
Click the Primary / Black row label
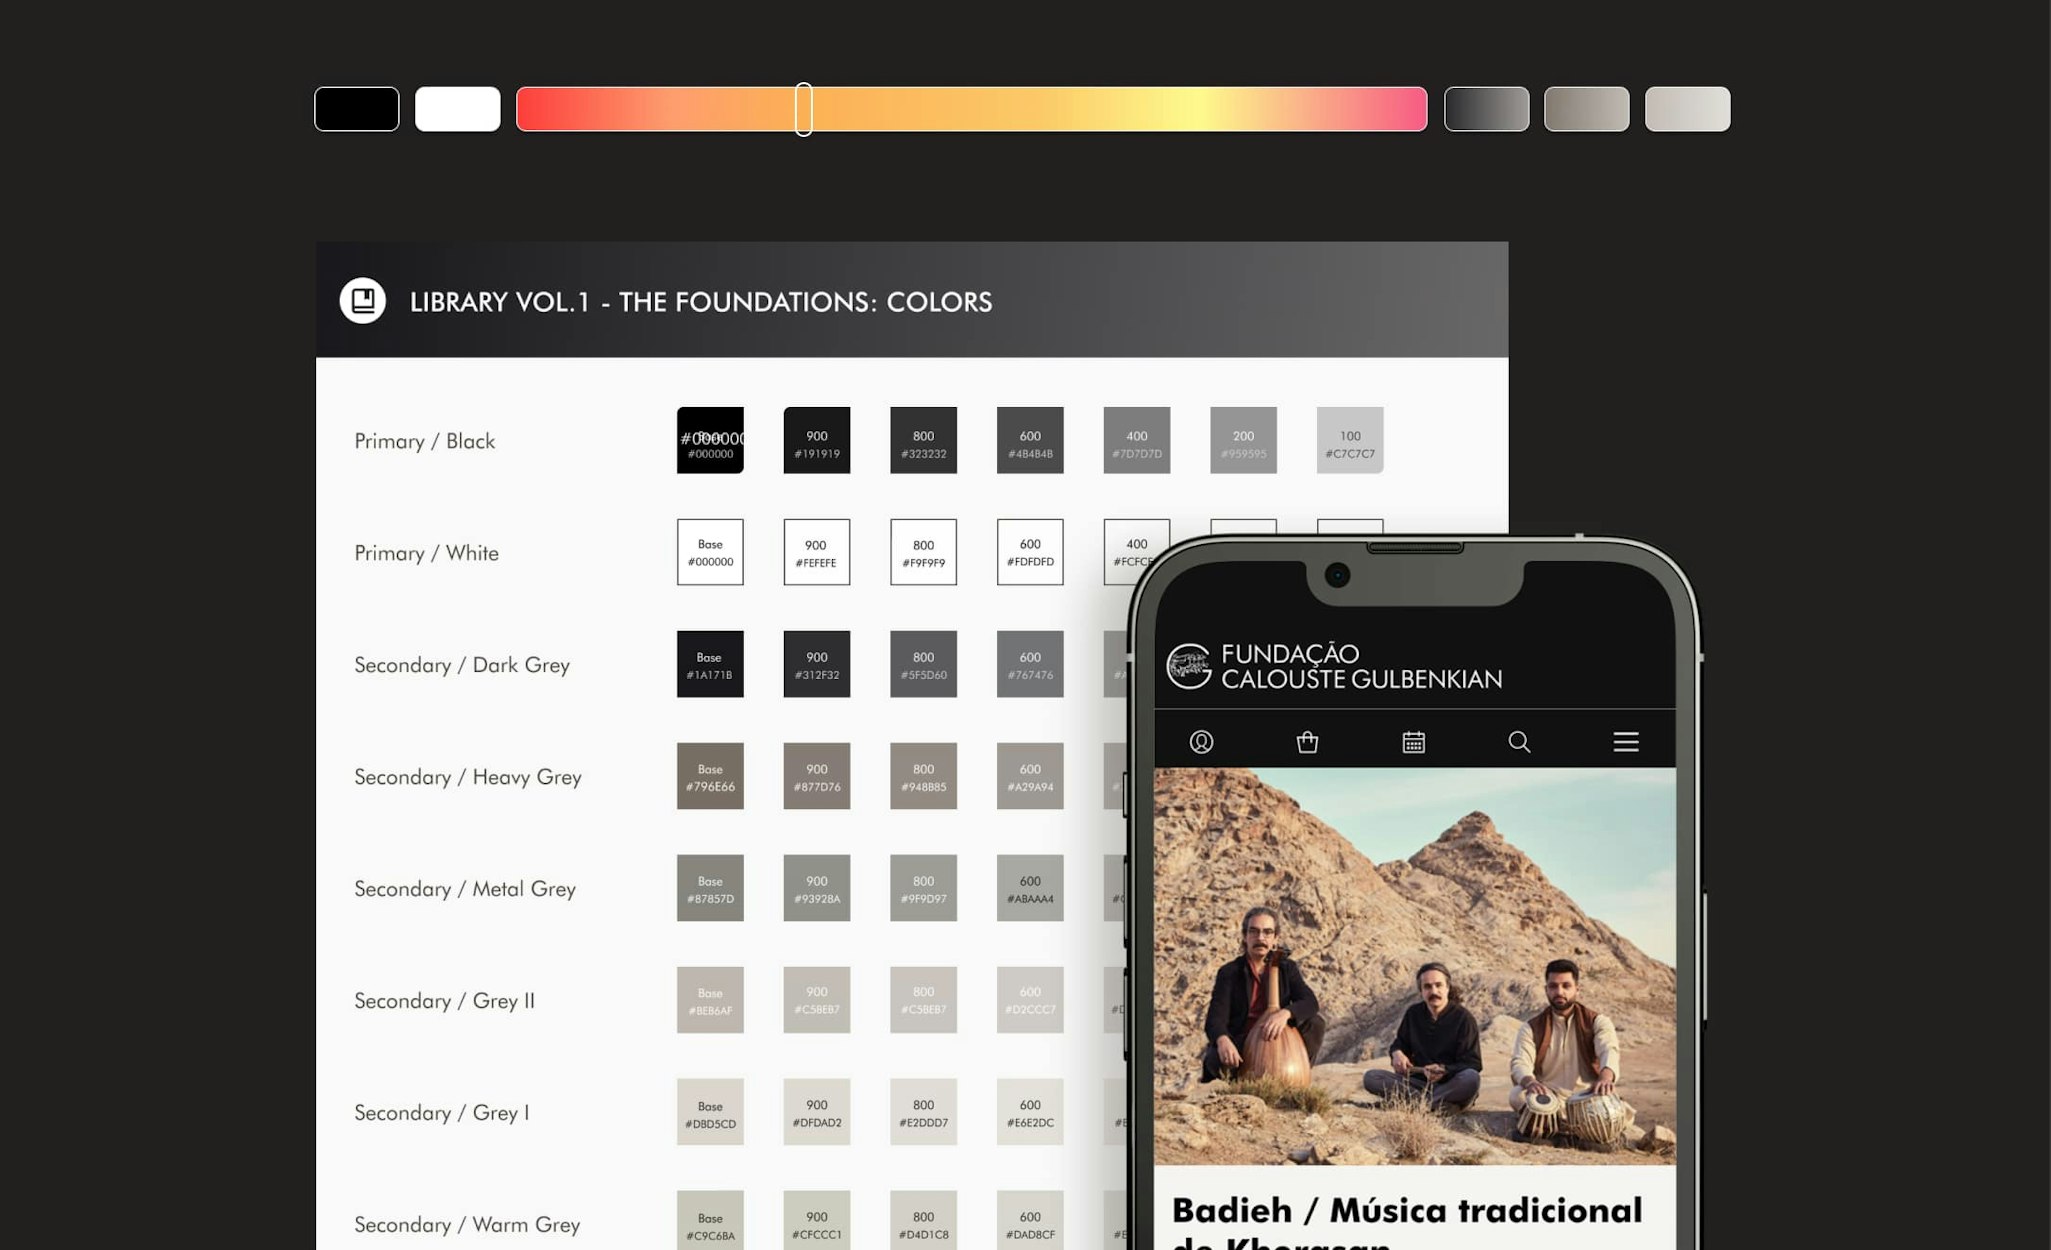[425, 441]
